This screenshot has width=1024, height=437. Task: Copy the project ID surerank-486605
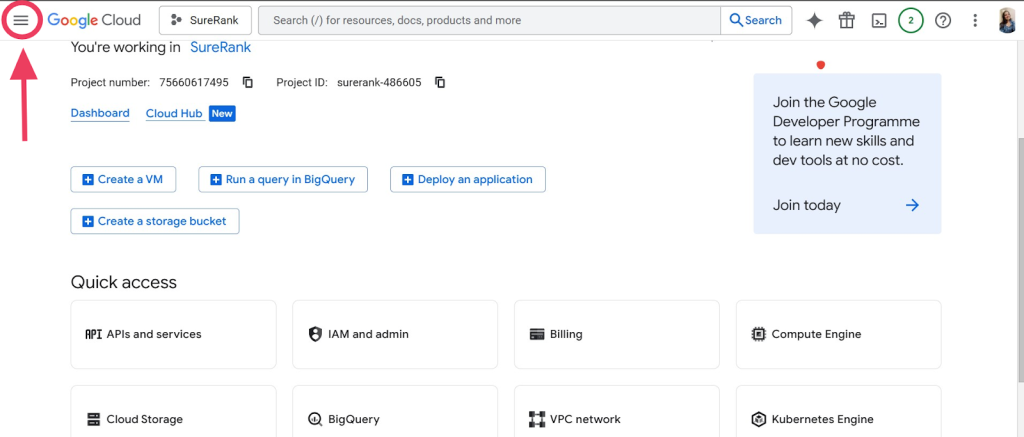click(x=440, y=82)
